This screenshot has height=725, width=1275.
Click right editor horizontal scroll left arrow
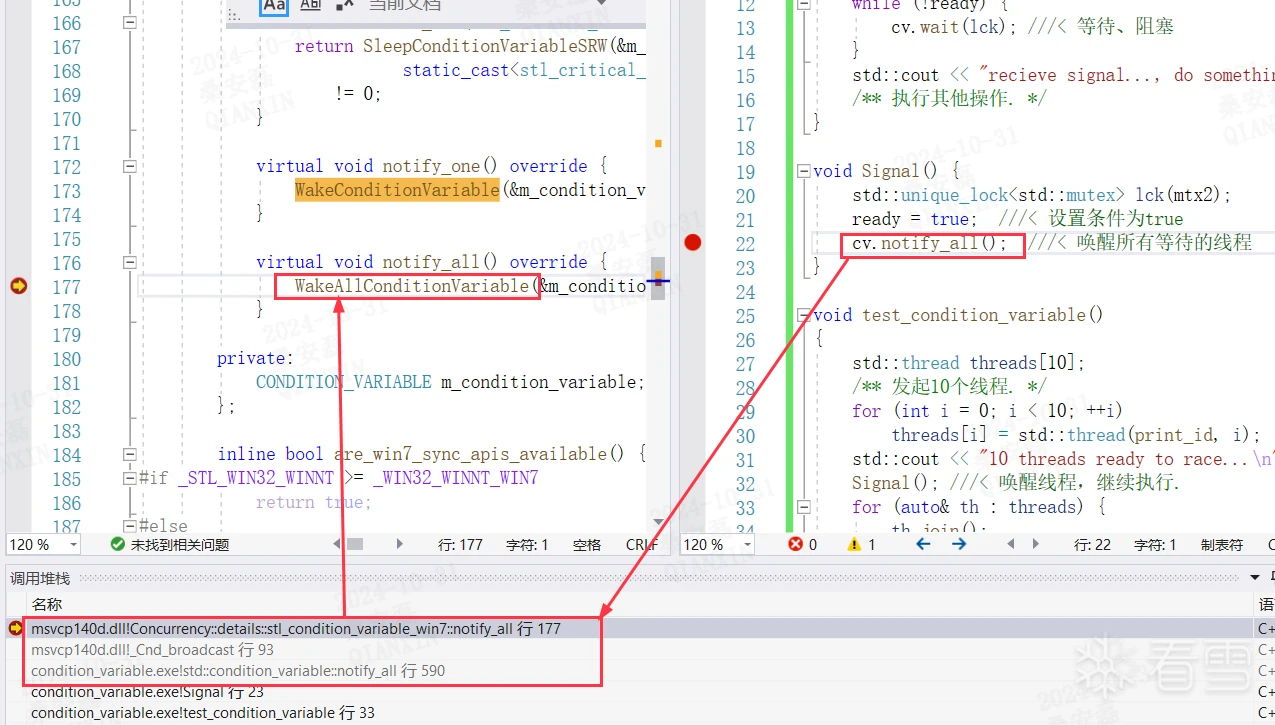coord(1010,544)
